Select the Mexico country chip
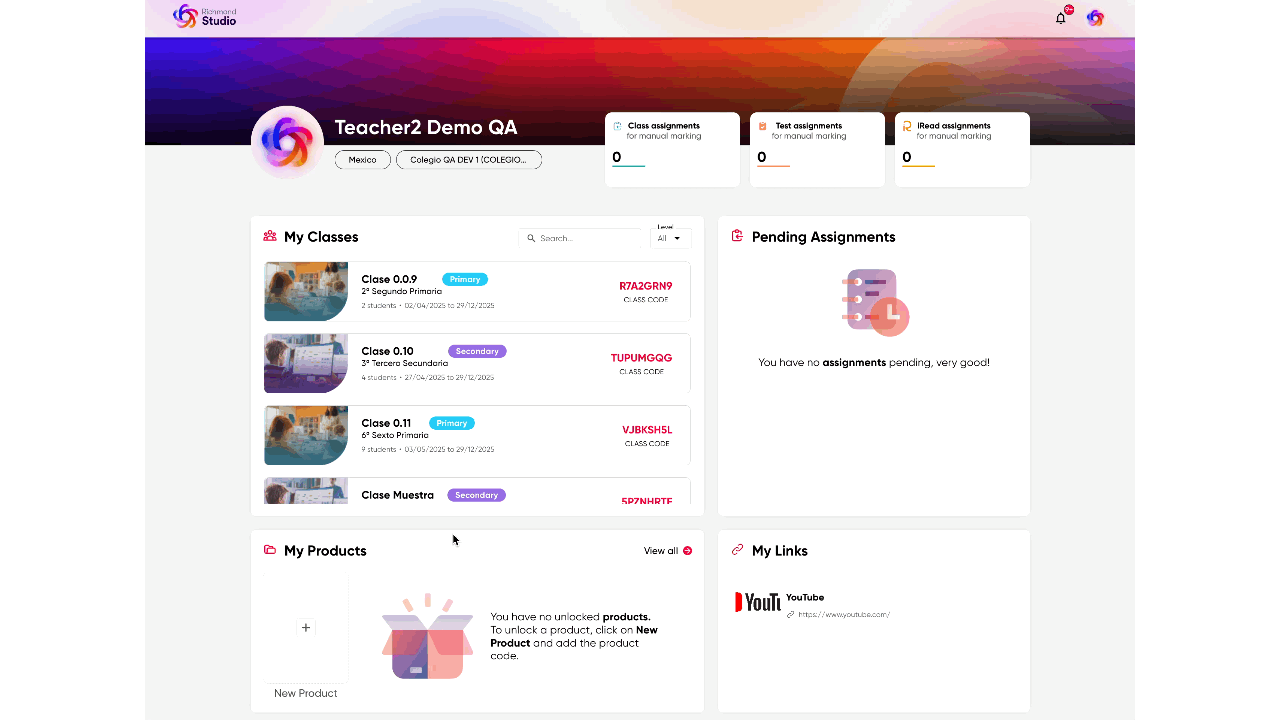 [363, 160]
